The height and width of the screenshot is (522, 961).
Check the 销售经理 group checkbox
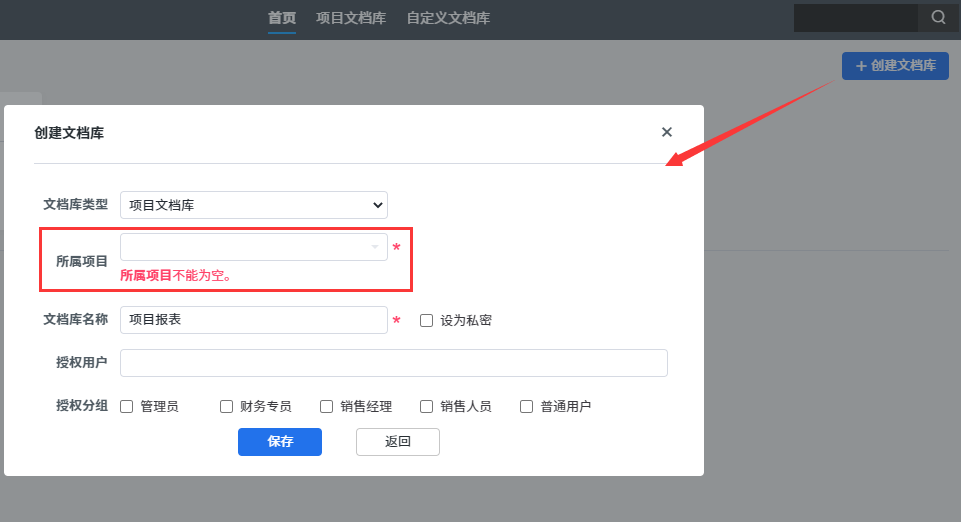coord(326,407)
